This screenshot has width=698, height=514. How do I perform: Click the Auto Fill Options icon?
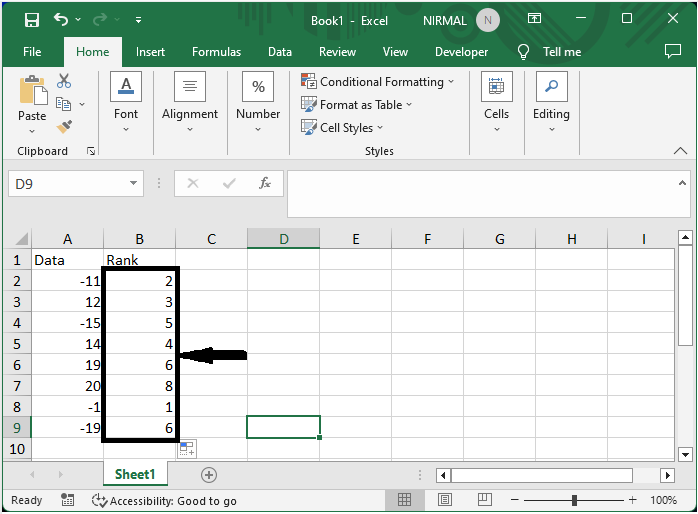(187, 449)
